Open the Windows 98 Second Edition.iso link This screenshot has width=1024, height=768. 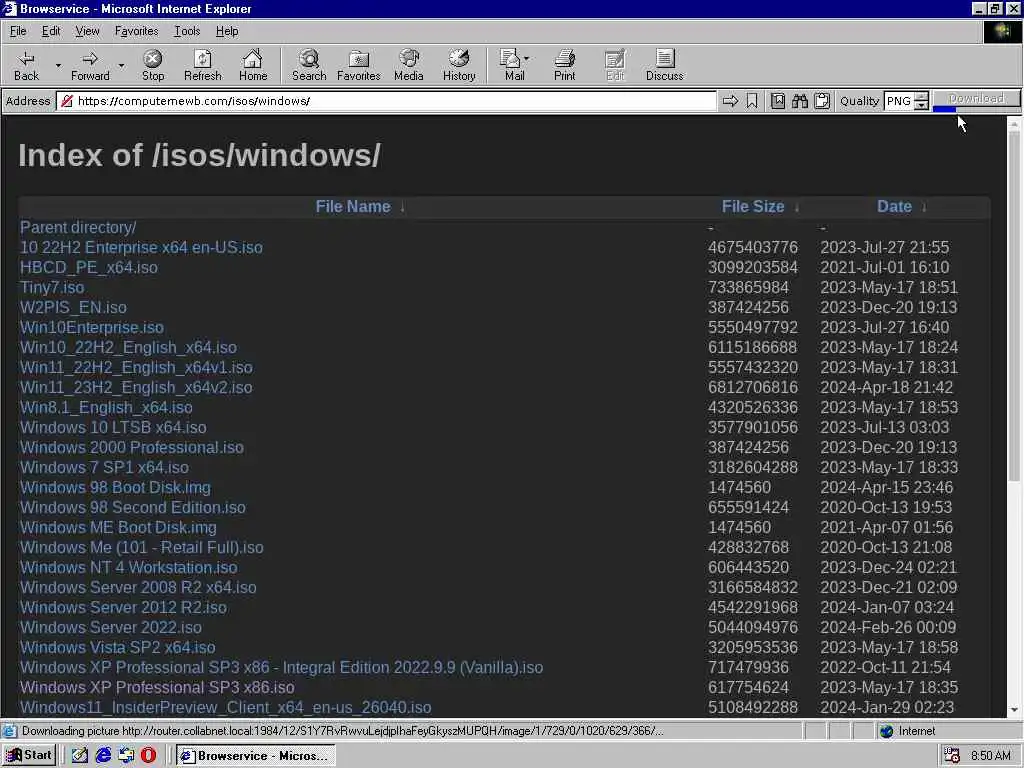[x=133, y=507]
